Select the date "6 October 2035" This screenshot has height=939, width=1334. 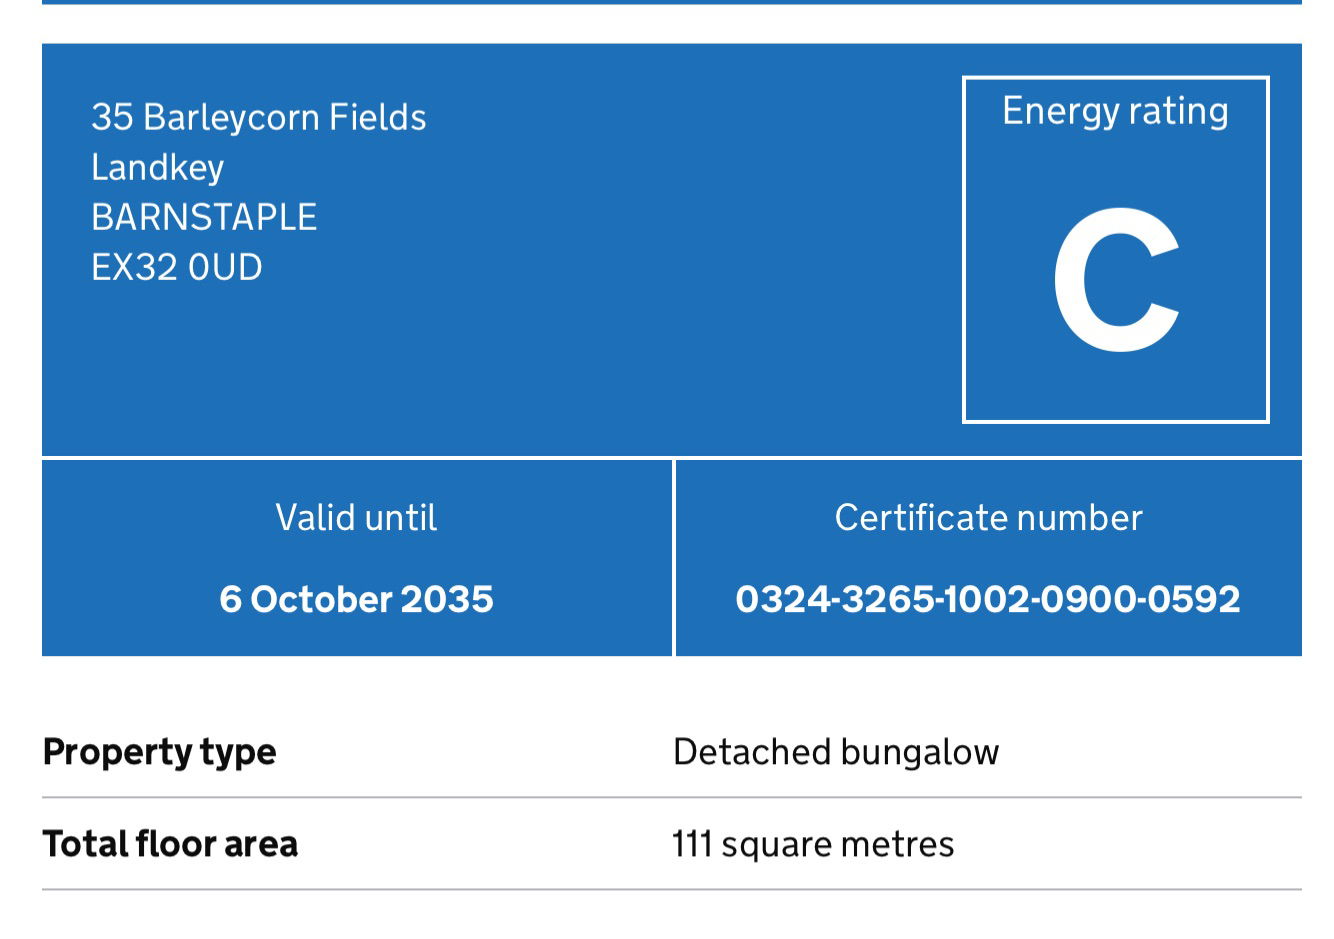pos(356,599)
